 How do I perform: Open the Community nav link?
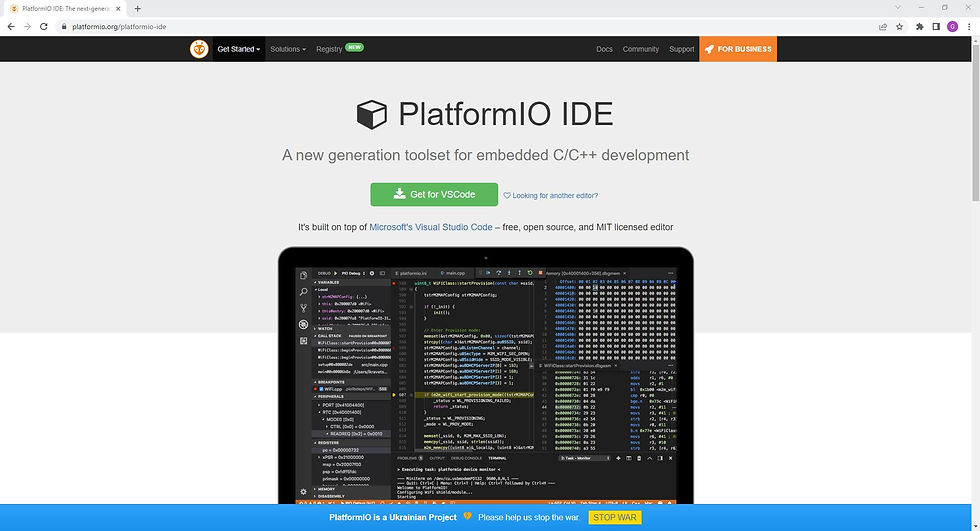click(x=641, y=49)
